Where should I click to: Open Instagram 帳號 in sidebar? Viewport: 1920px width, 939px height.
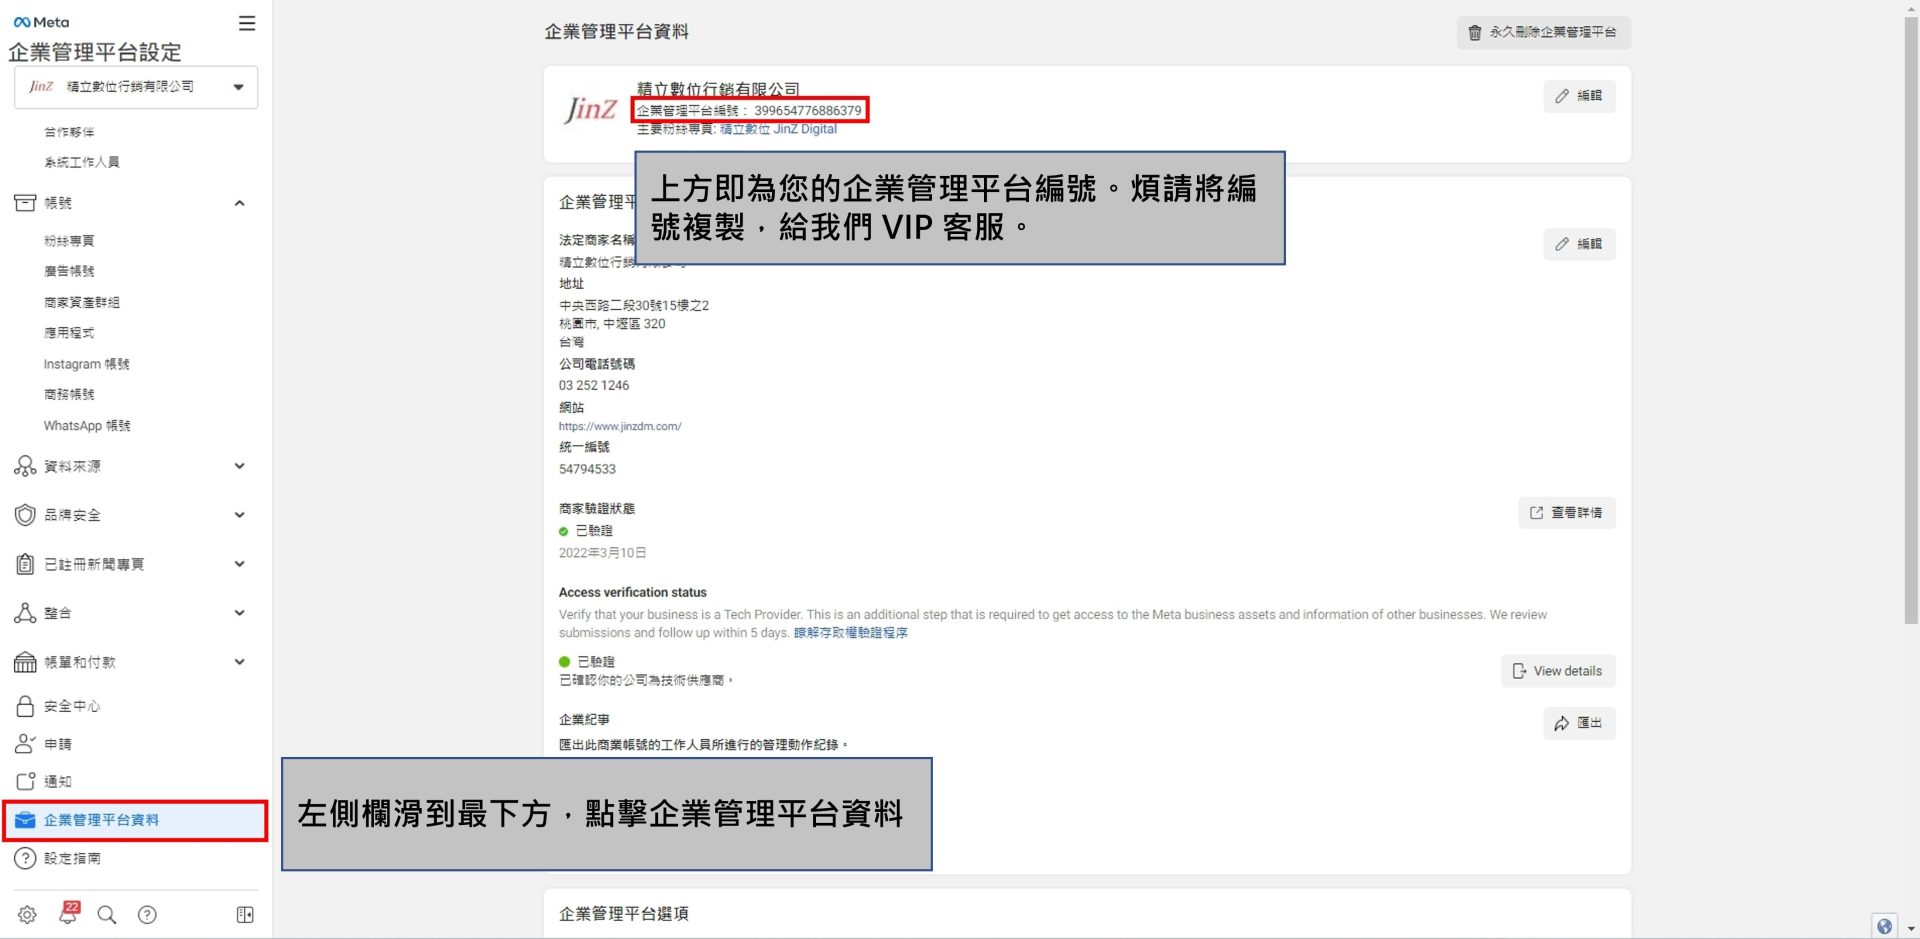pyautogui.click(x=86, y=364)
